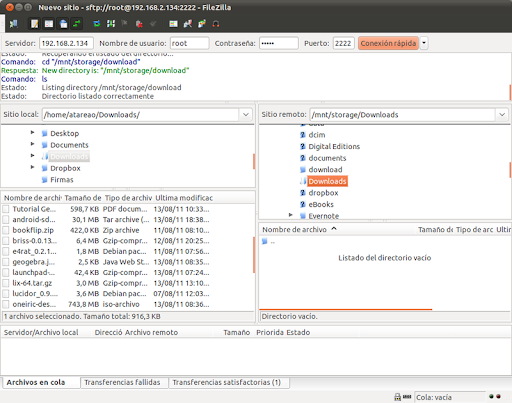Click the geogebra.j... file icon
Image resolution: width=512 pixels, height=403 pixels.
[6, 262]
